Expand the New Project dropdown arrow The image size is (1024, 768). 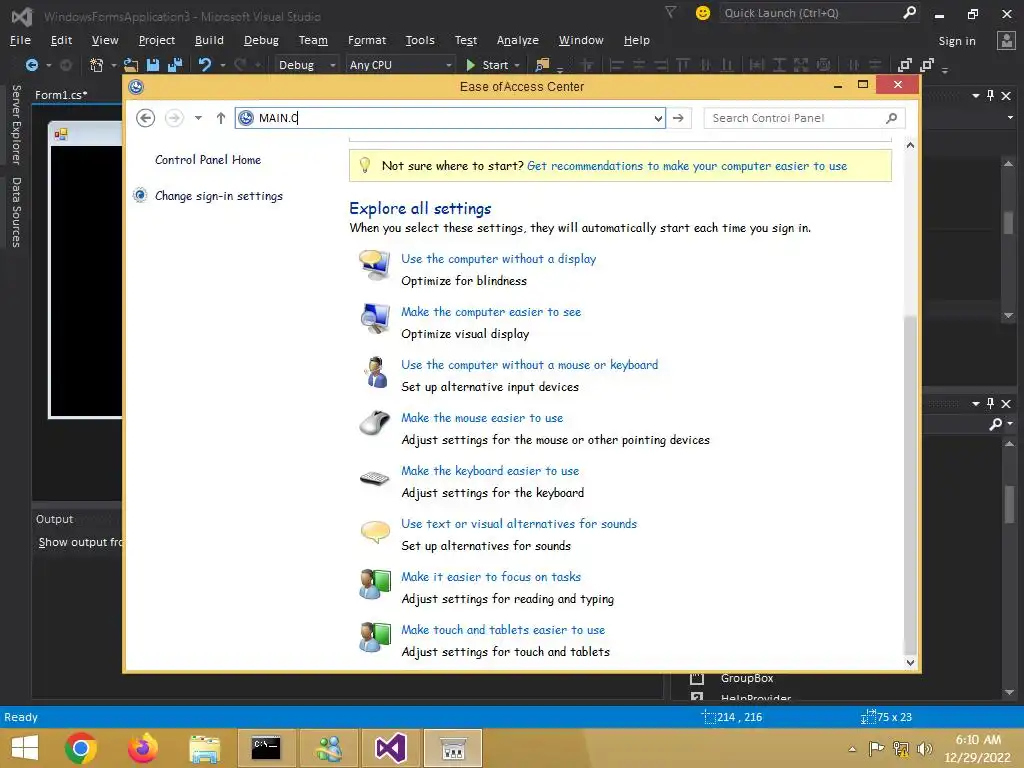[114, 65]
